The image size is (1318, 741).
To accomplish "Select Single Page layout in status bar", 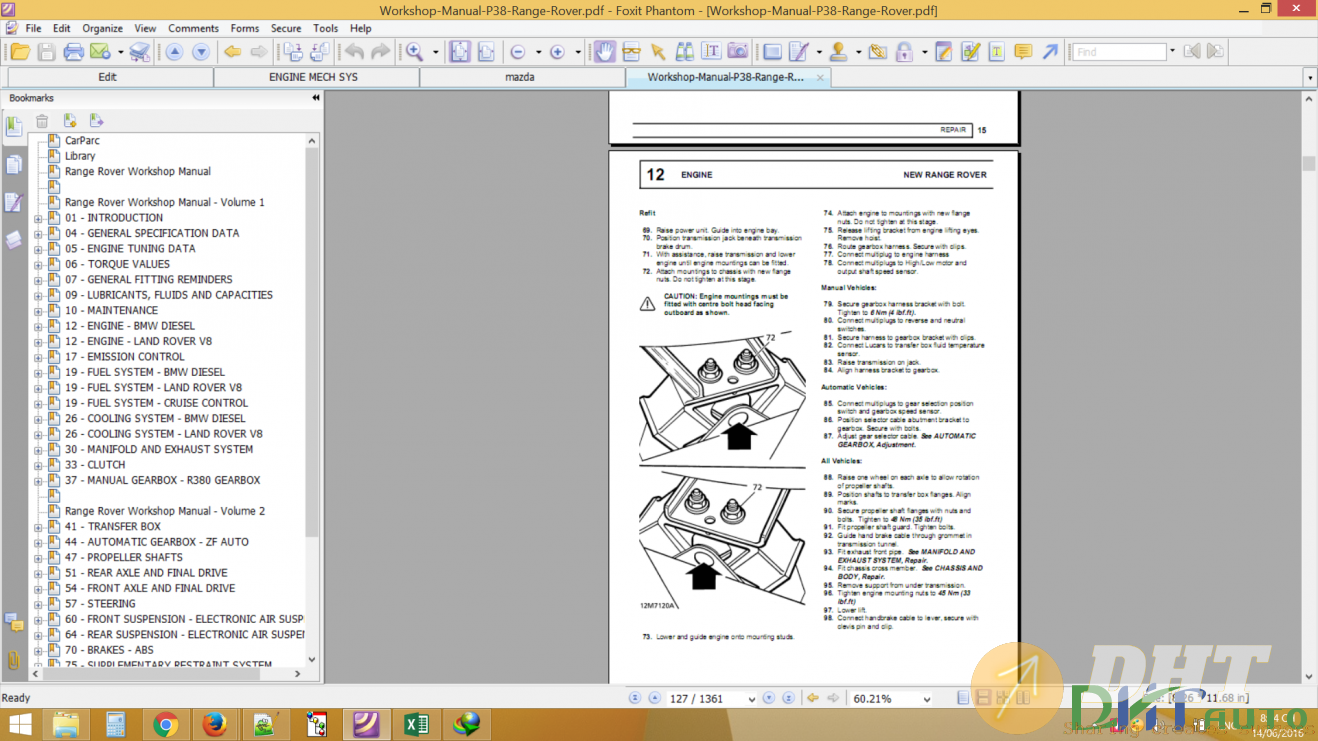I will 963,699.
